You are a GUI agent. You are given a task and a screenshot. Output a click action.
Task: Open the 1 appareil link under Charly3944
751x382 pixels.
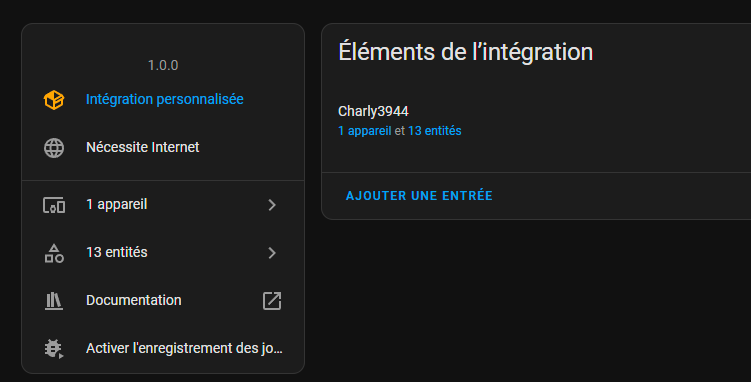click(x=364, y=131)
